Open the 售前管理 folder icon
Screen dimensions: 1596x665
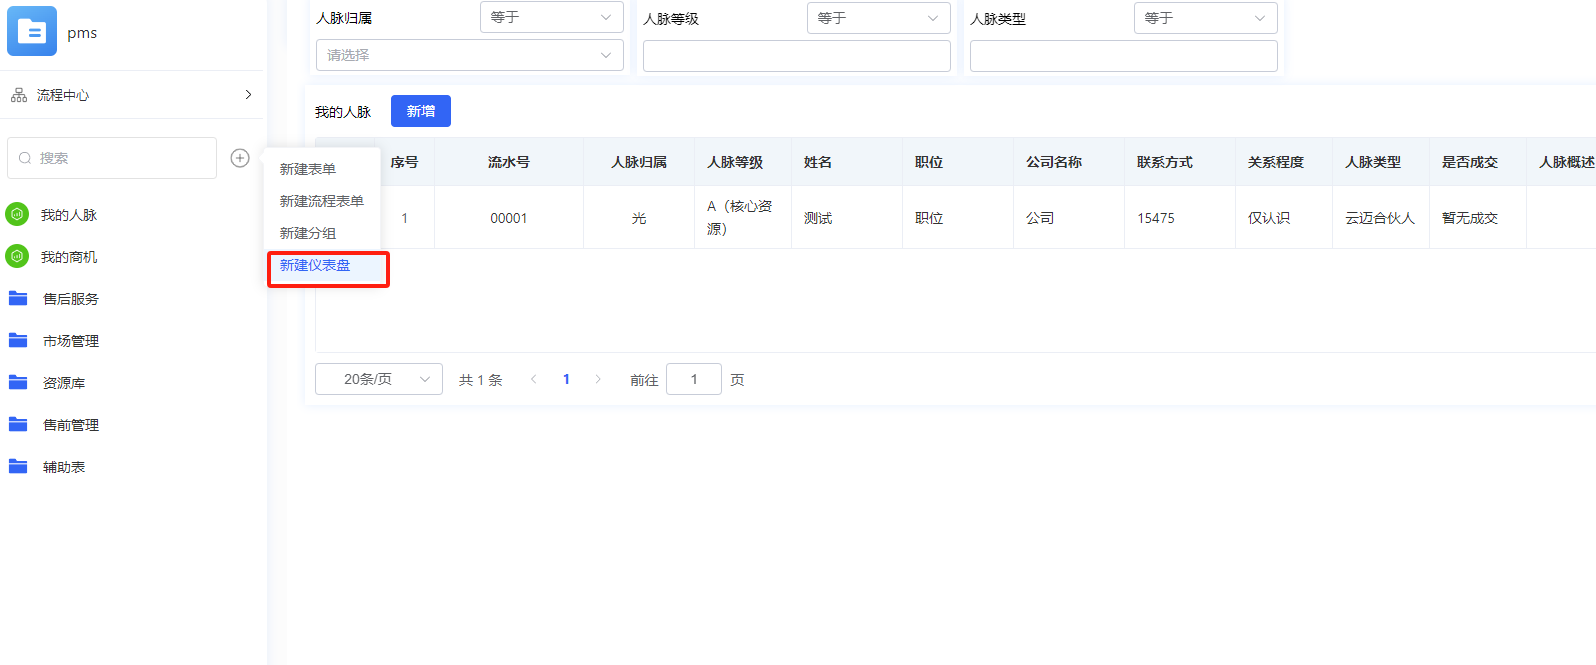pyautogui.click(x=18, y=424)
